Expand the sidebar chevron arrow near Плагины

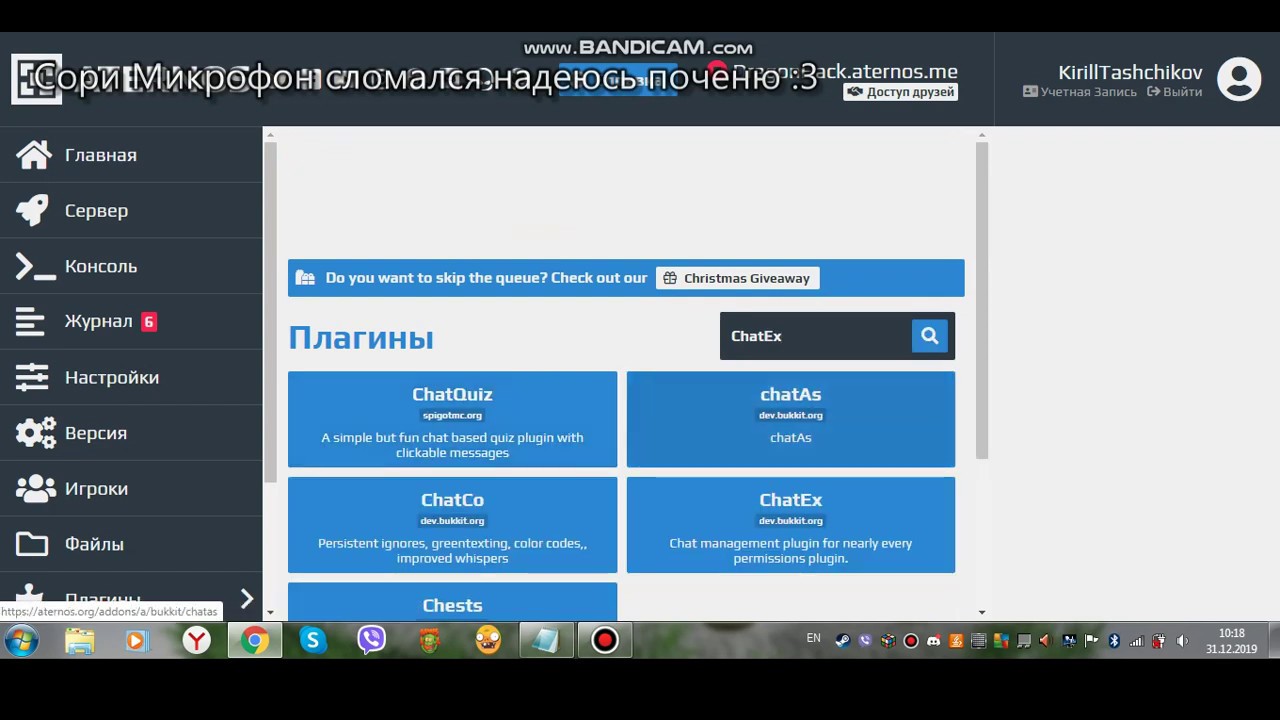pyautogui.click(x=247, y=598)
